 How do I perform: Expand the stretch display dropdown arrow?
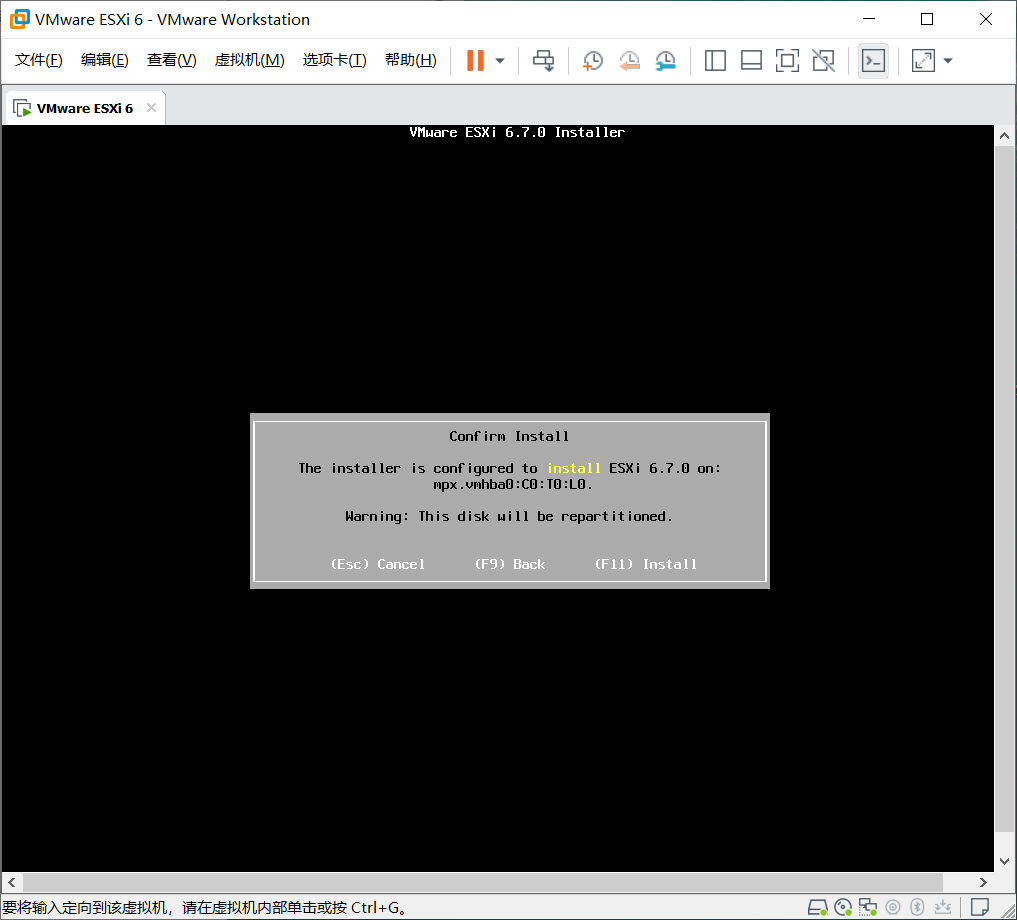[x=948, y=61]
